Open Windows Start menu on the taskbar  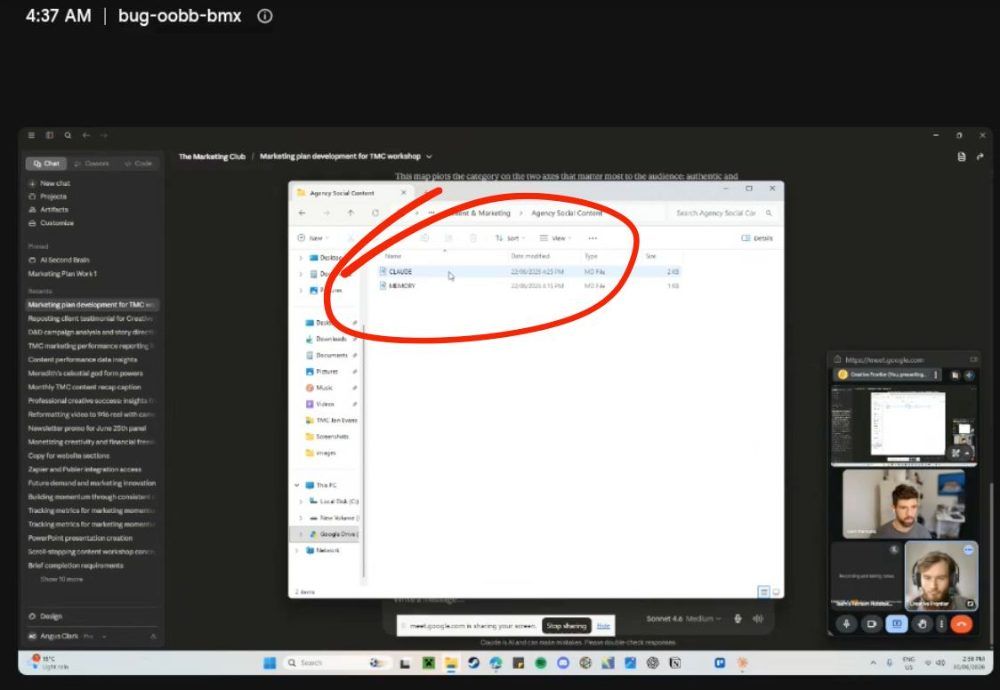(270, 663)
